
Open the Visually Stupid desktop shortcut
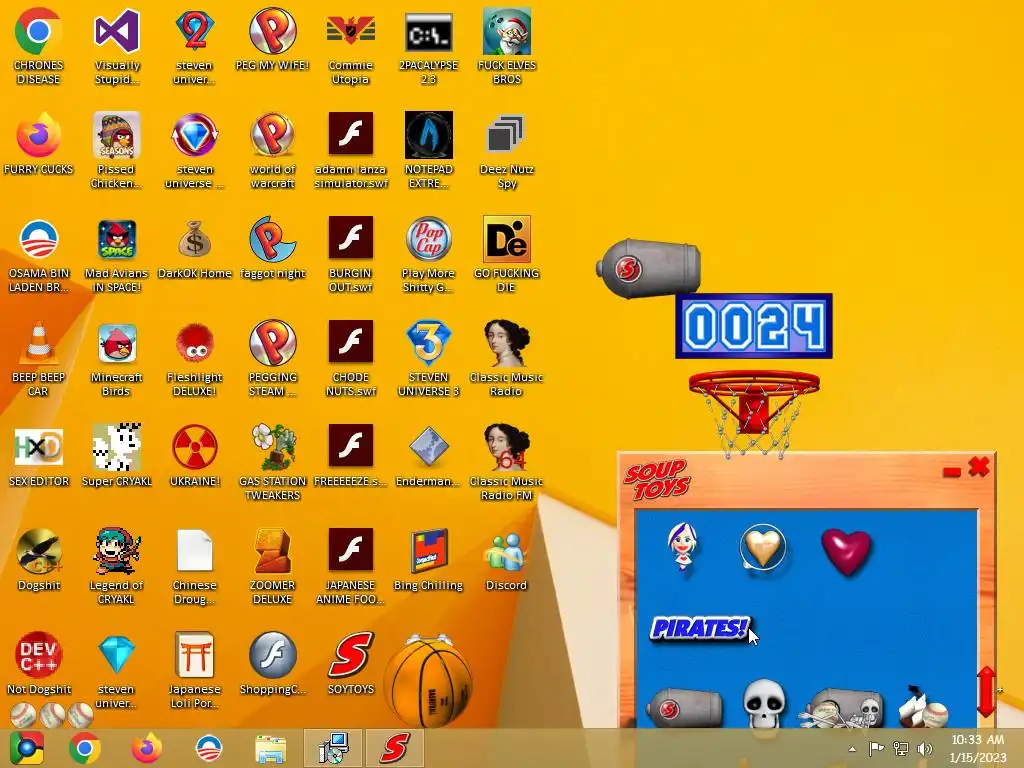pyautogui.click(x=116, y=46)
